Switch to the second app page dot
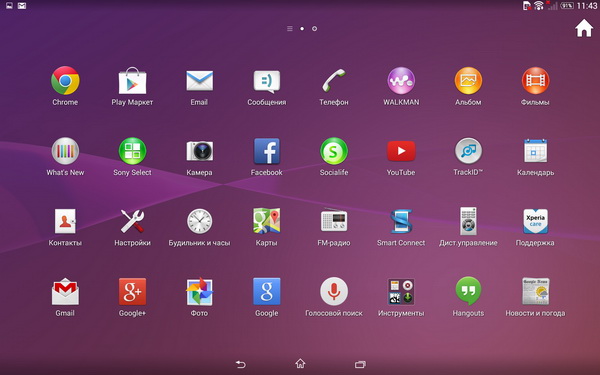 click(x=314, y=29)
